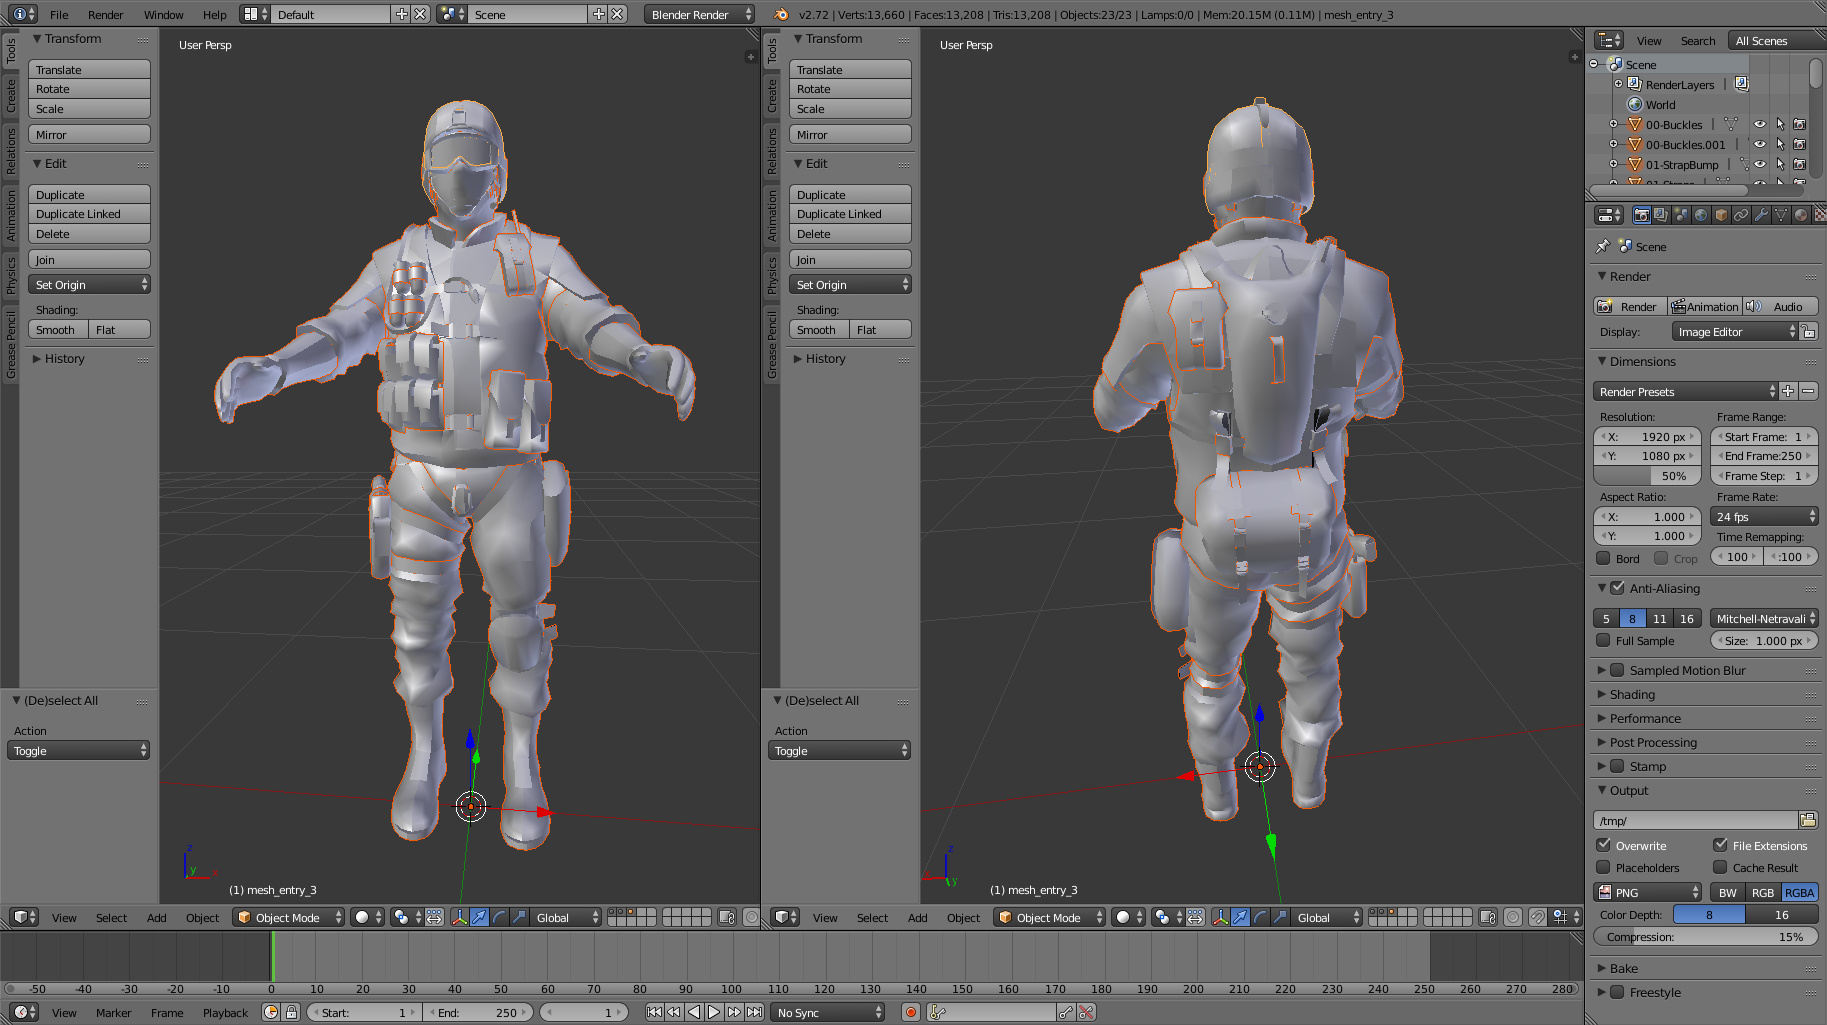This screenshot has height=1025, width=1827.
Task: Click the Duplicate Linked button in the left tool panel
Action: click(90, 214)
